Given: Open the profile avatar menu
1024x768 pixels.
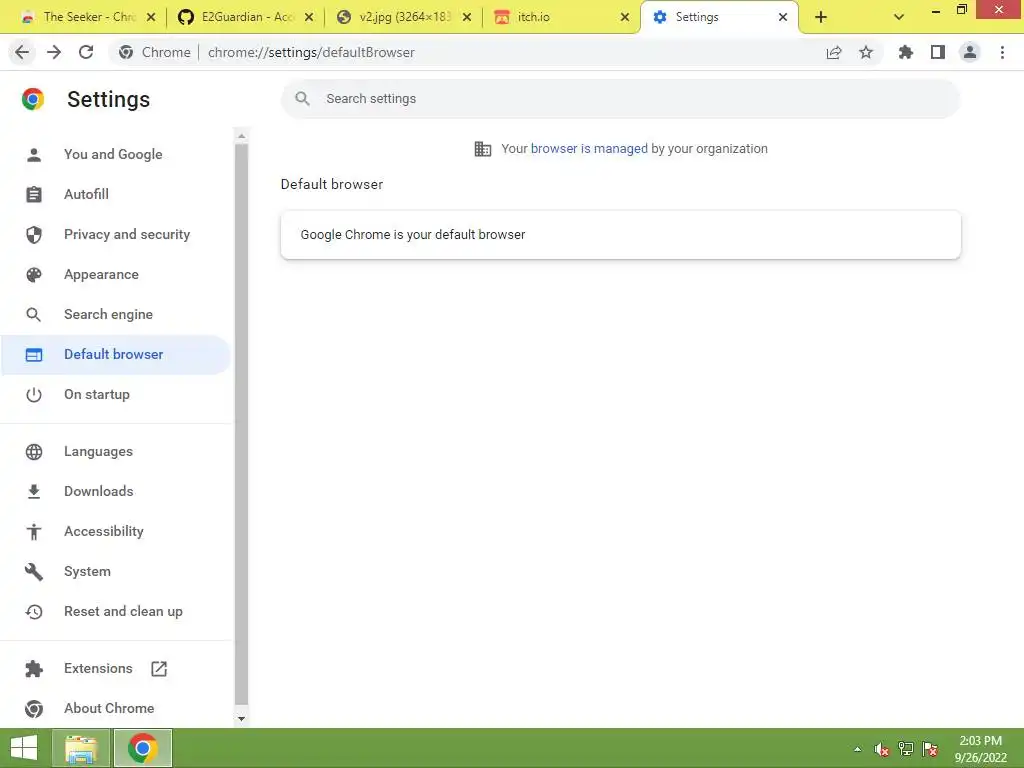Looking at the screenshot, I should point(970,52).
